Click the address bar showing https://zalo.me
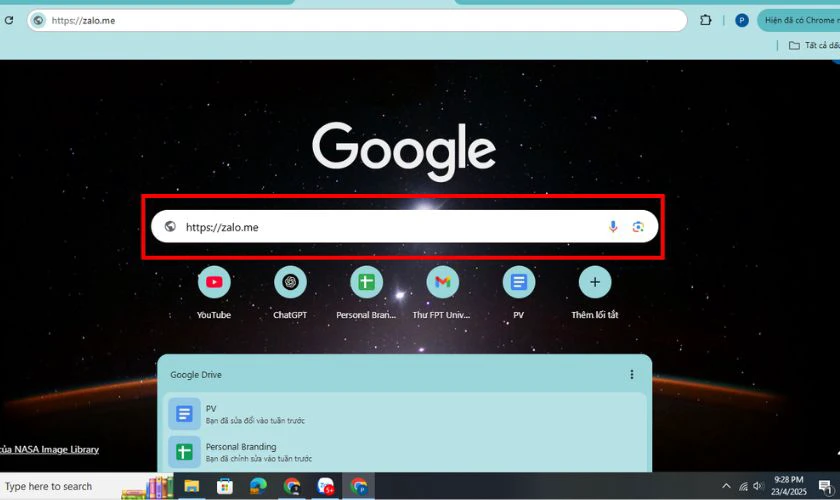The height and width of the screenshot is (500, 840). 357,20
